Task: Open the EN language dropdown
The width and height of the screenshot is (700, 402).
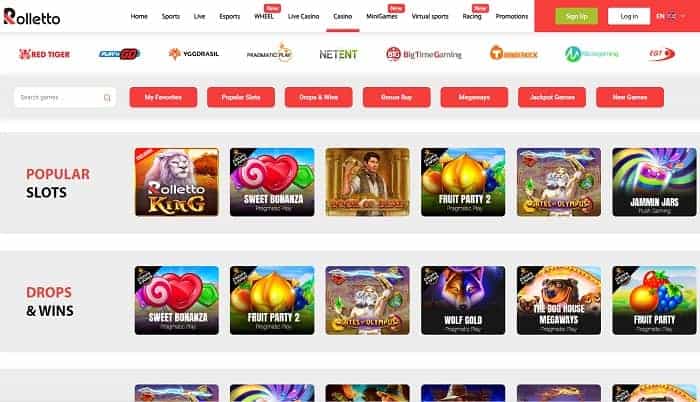Action: (667, 17)
